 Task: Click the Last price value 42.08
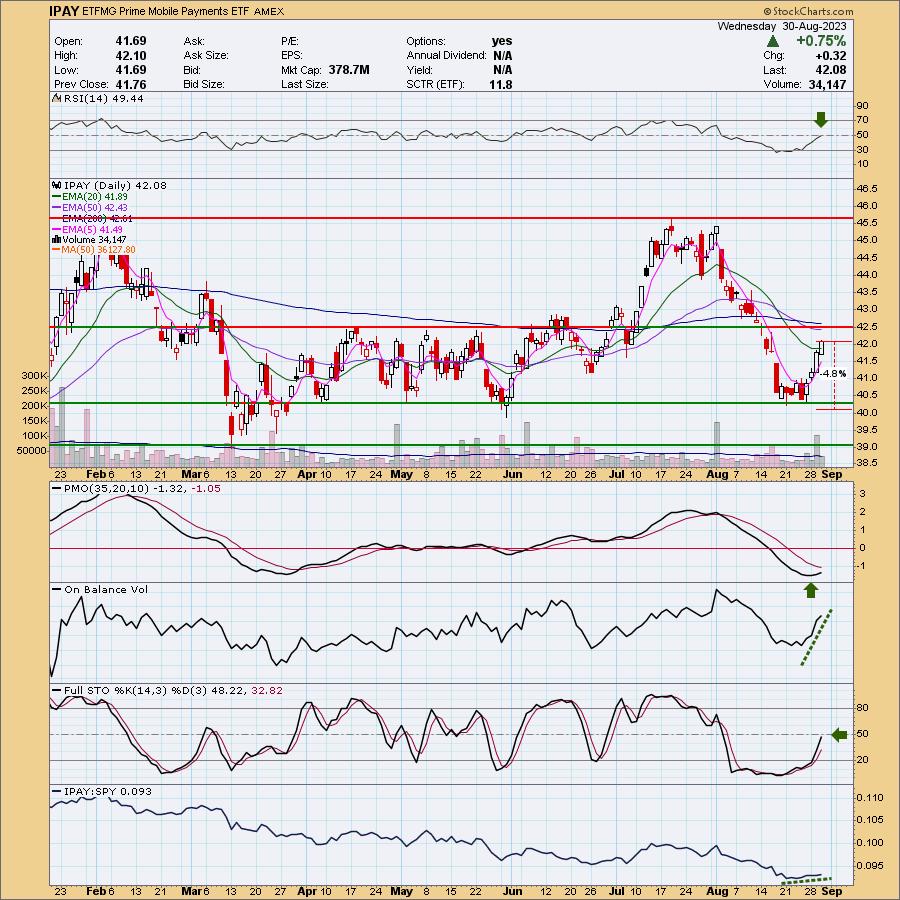coord(831,70)
